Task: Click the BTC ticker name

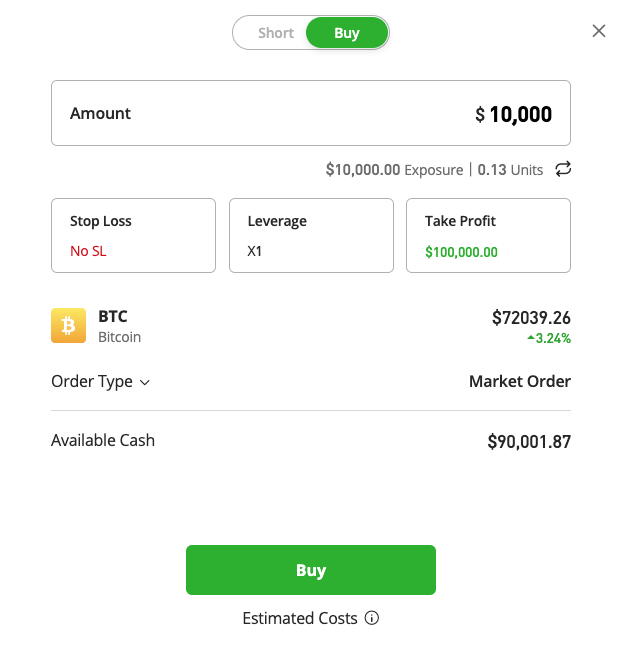Action: coord(113,317)
